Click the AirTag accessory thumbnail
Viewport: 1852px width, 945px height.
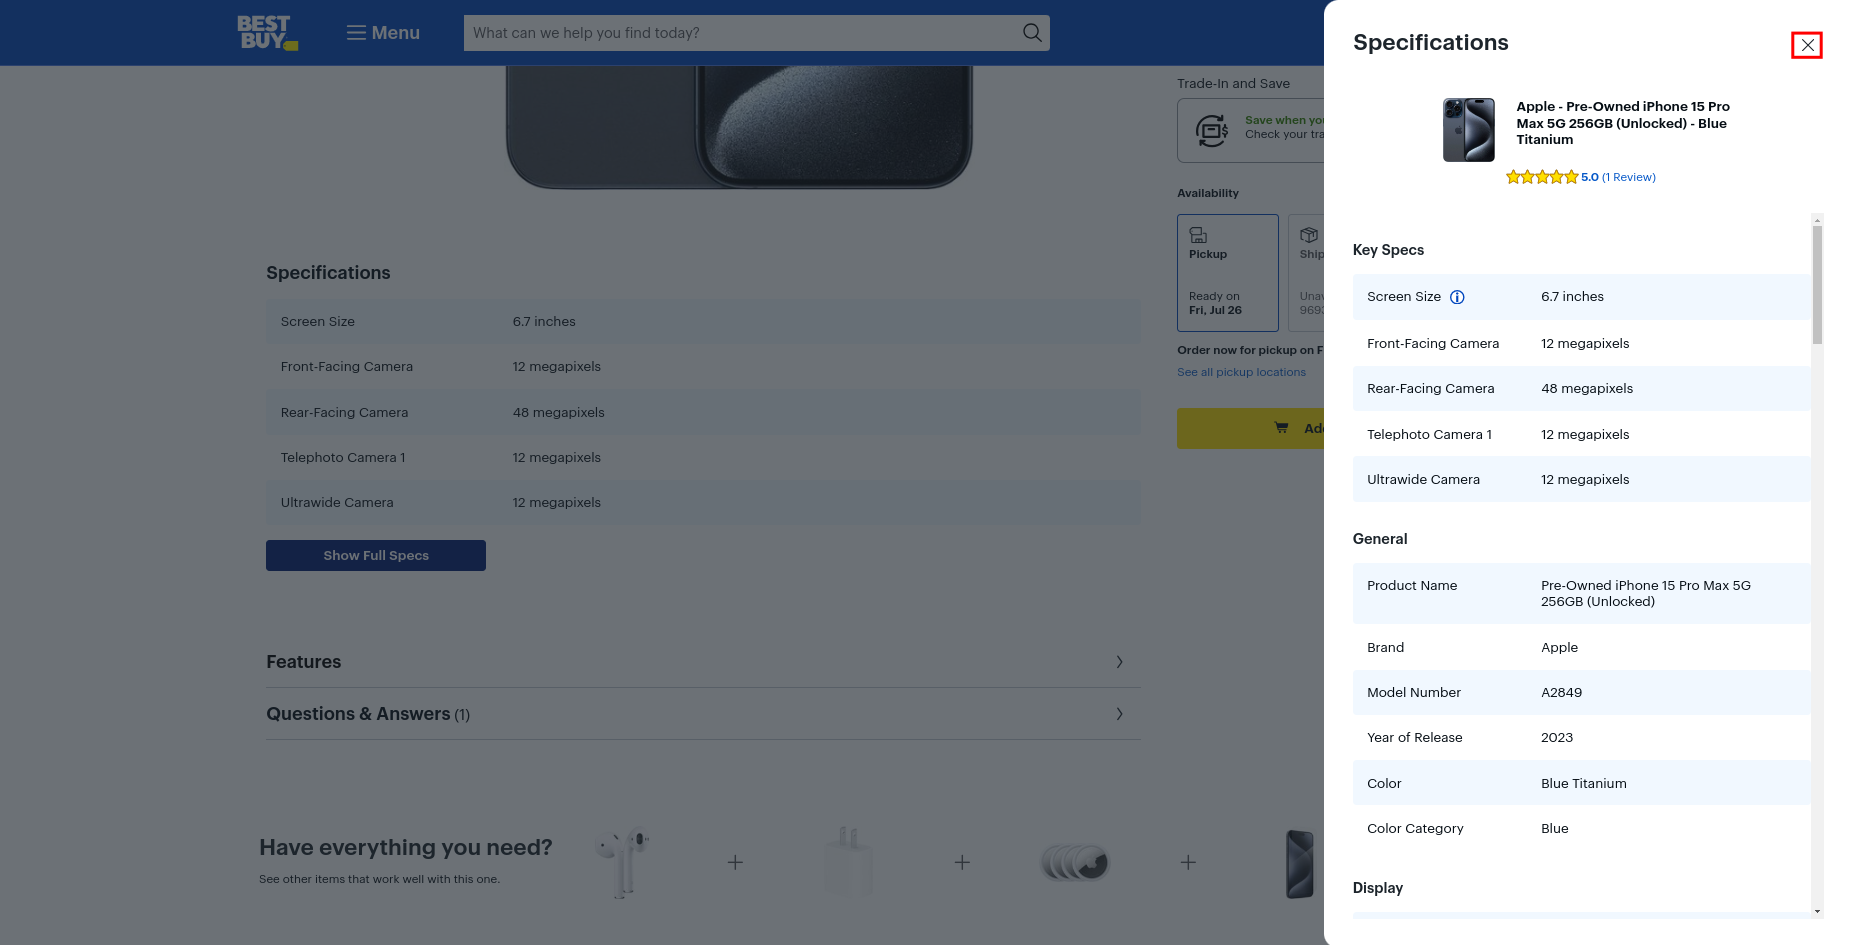[x=1075, y=862]
